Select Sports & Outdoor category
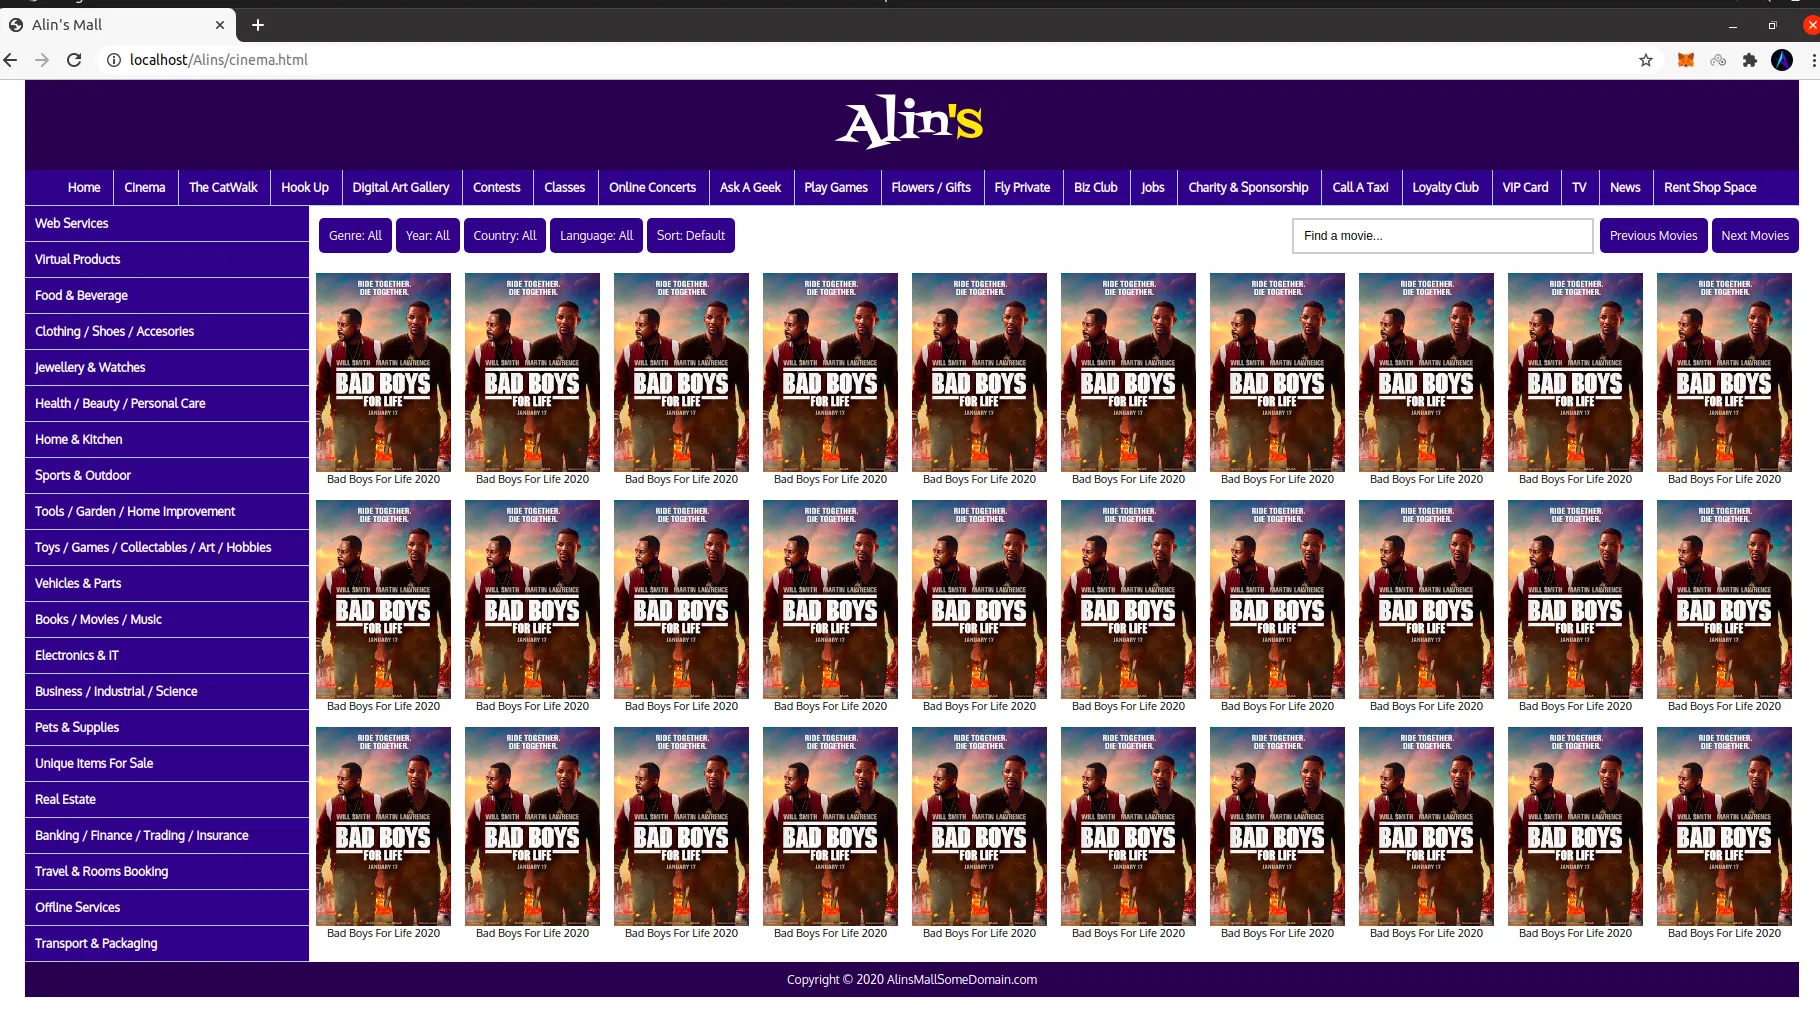1820x1035 pixels. tap(167, 476)
